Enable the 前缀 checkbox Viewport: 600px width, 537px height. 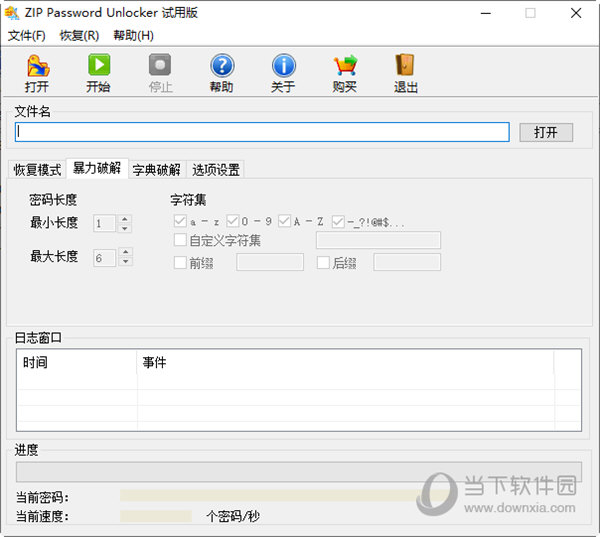point(180,263)
